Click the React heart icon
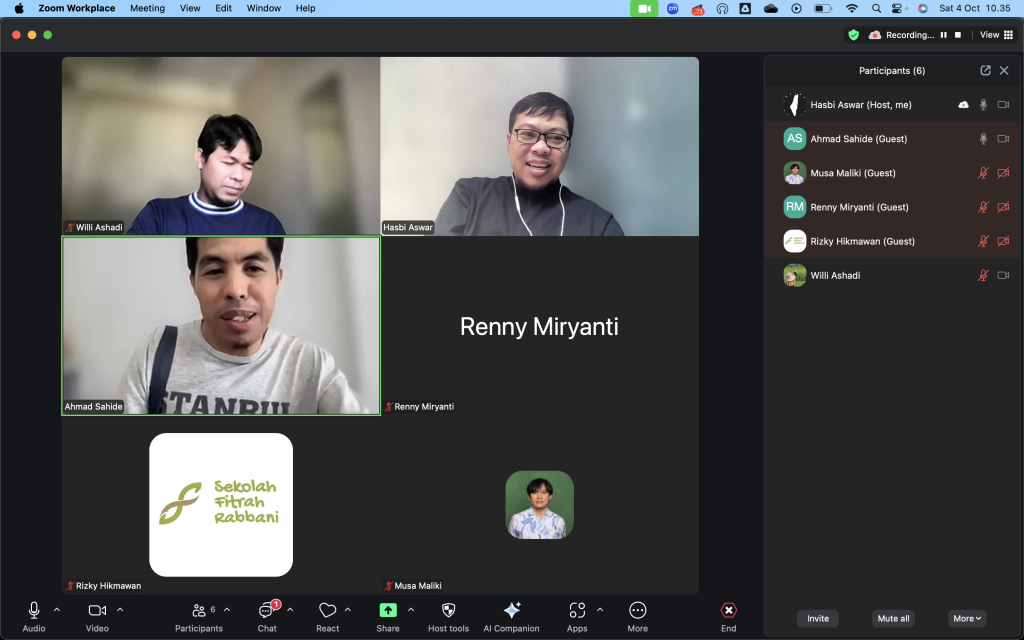 click(327, 611)
